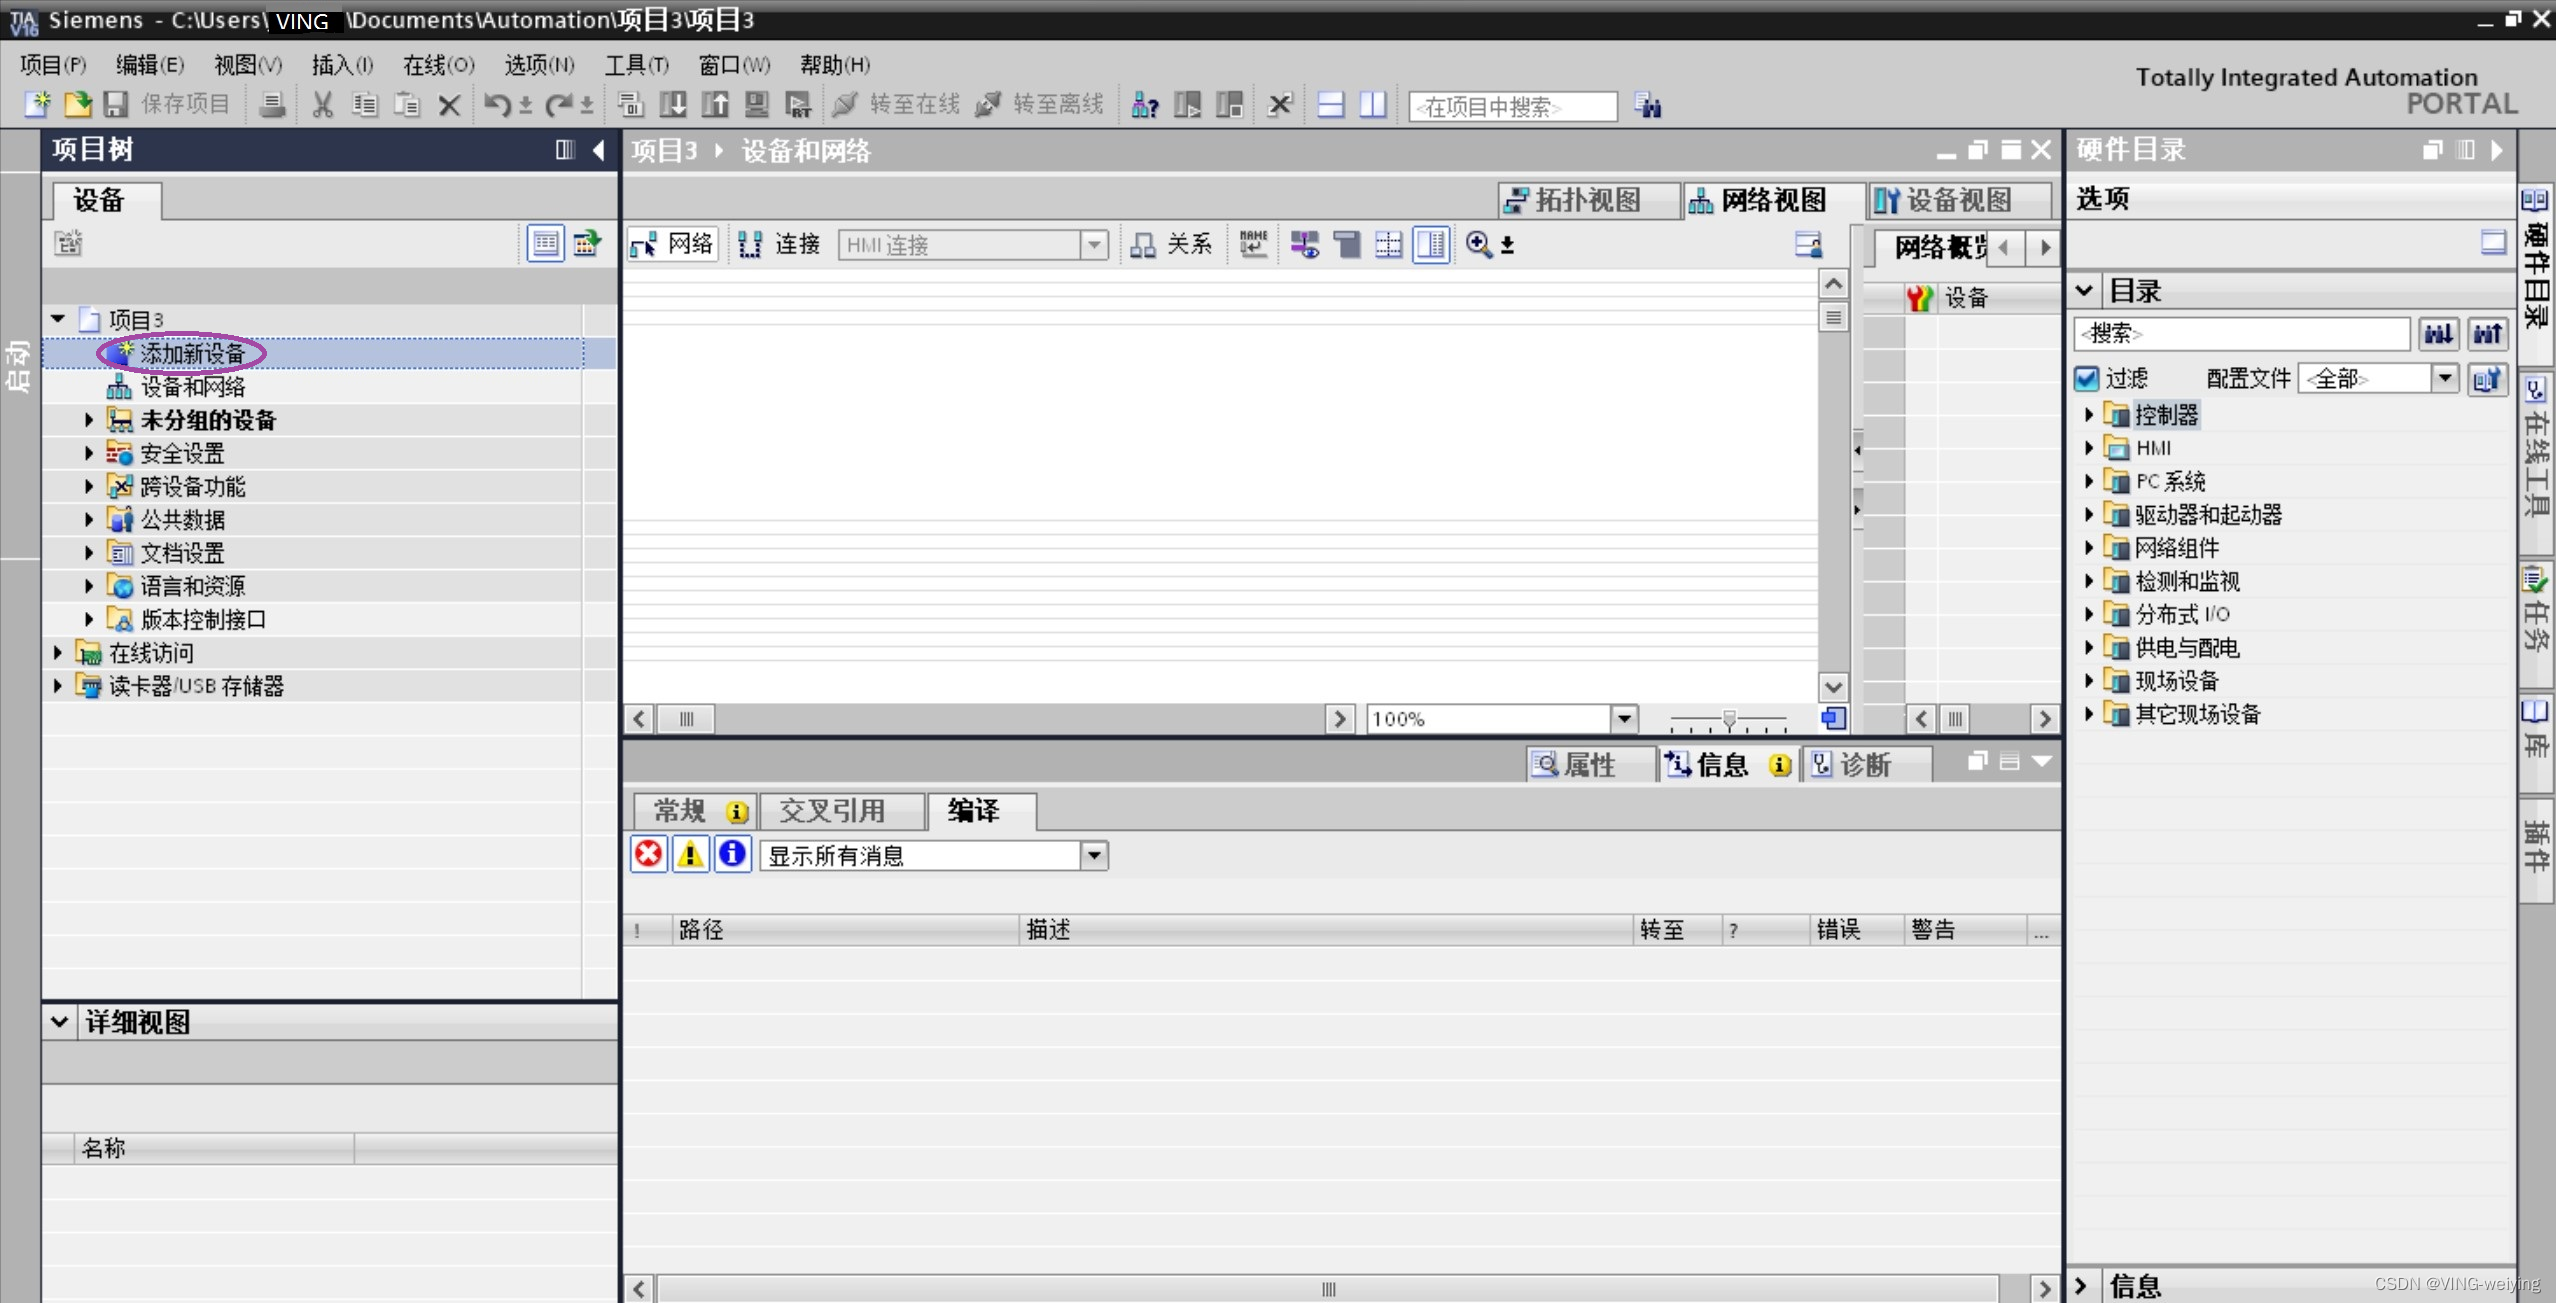Expand the Controllers folder in catalog

2088,414
